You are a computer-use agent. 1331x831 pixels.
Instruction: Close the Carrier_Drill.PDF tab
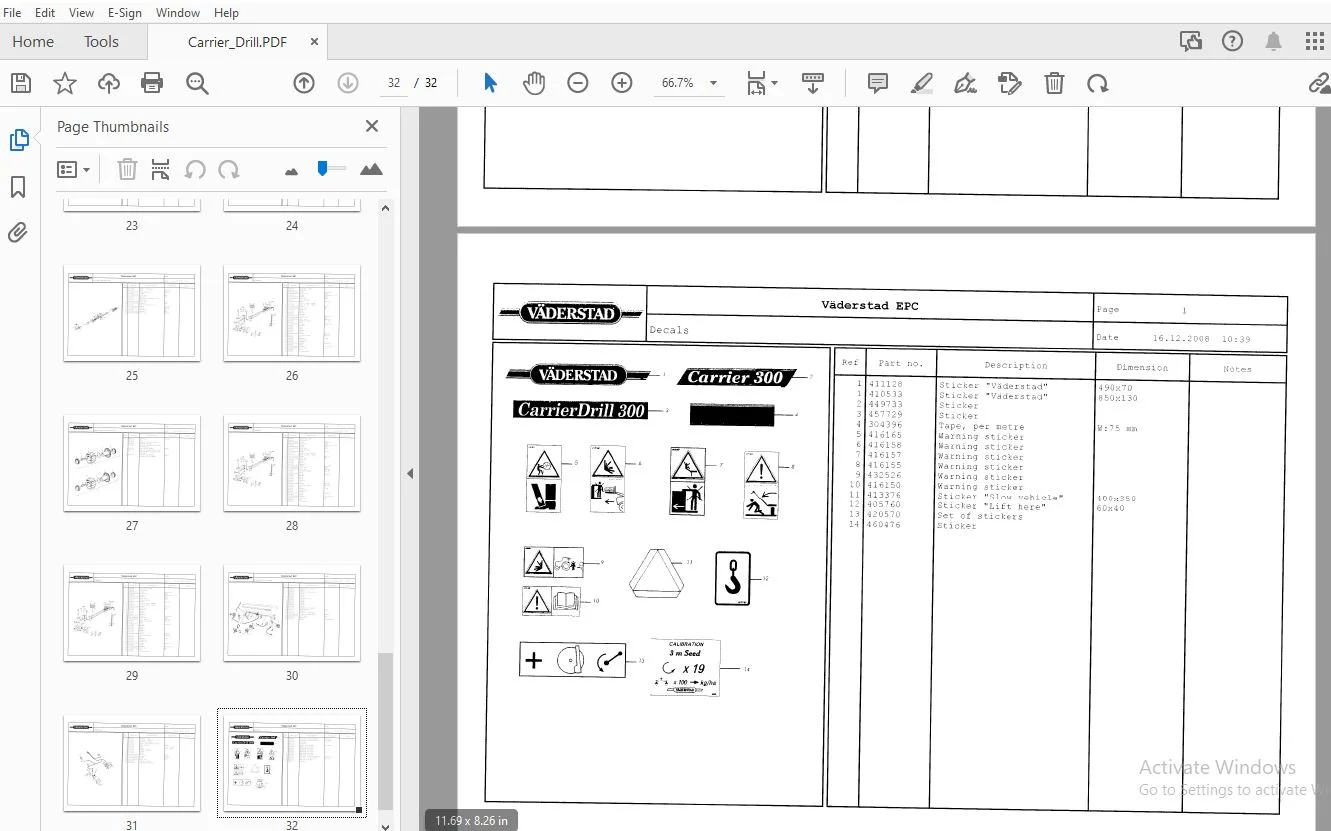(x=315, y=42)
